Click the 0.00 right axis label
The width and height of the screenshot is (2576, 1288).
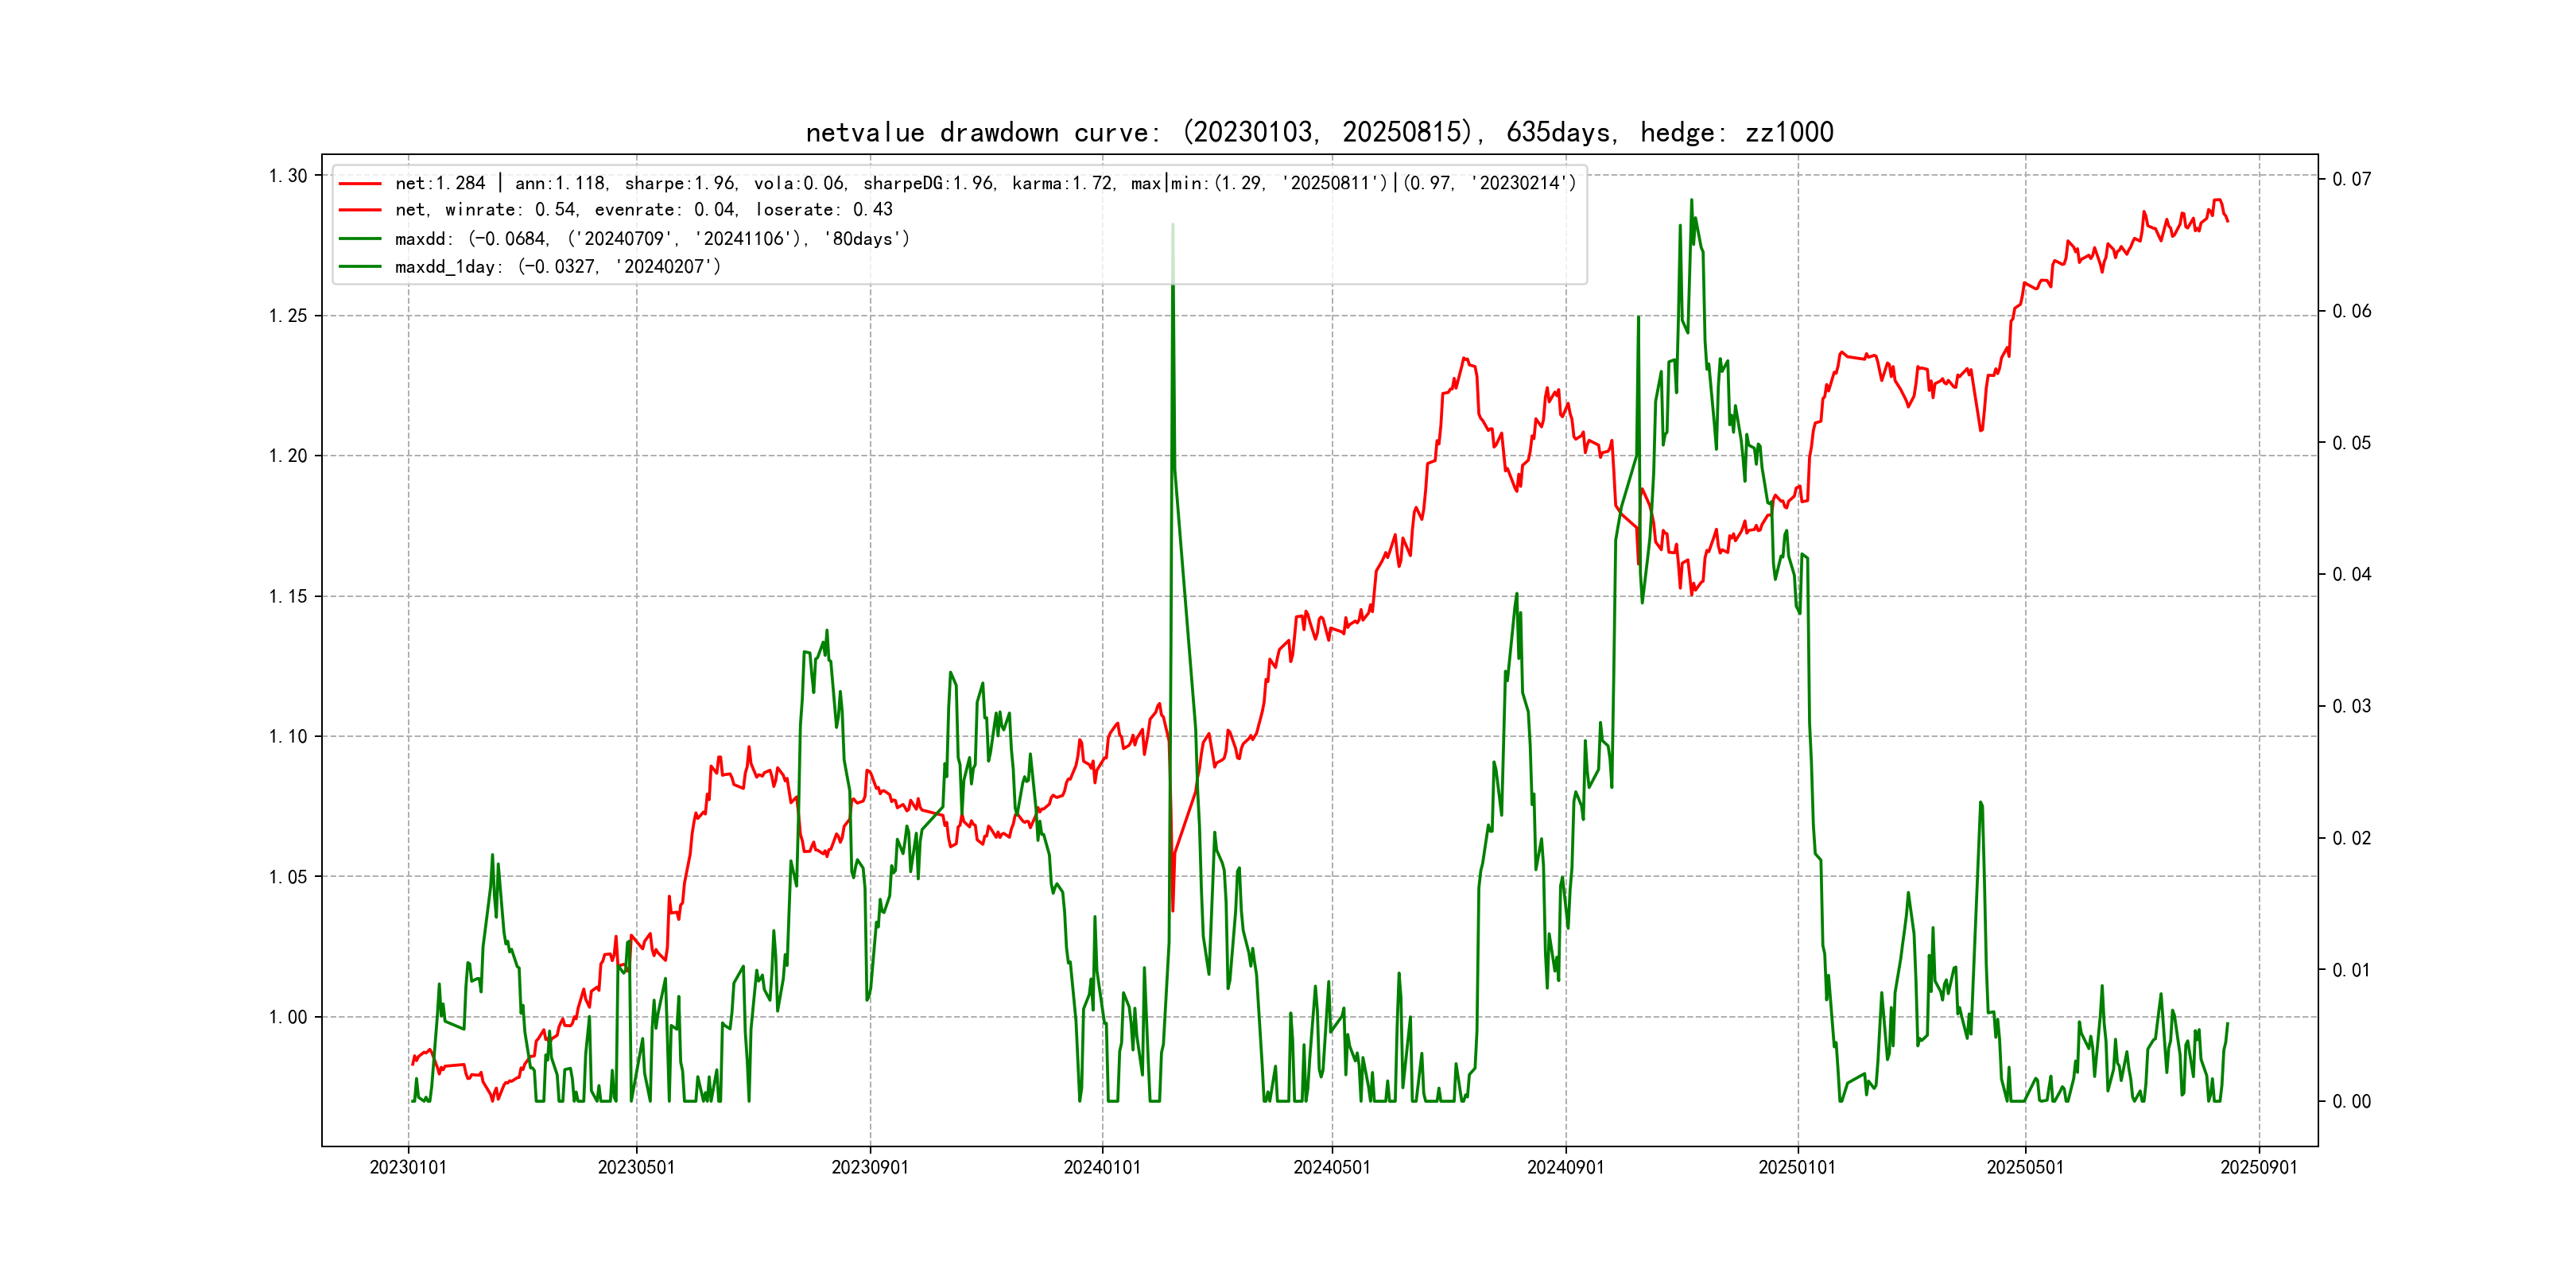[x=2351, y=1101]
